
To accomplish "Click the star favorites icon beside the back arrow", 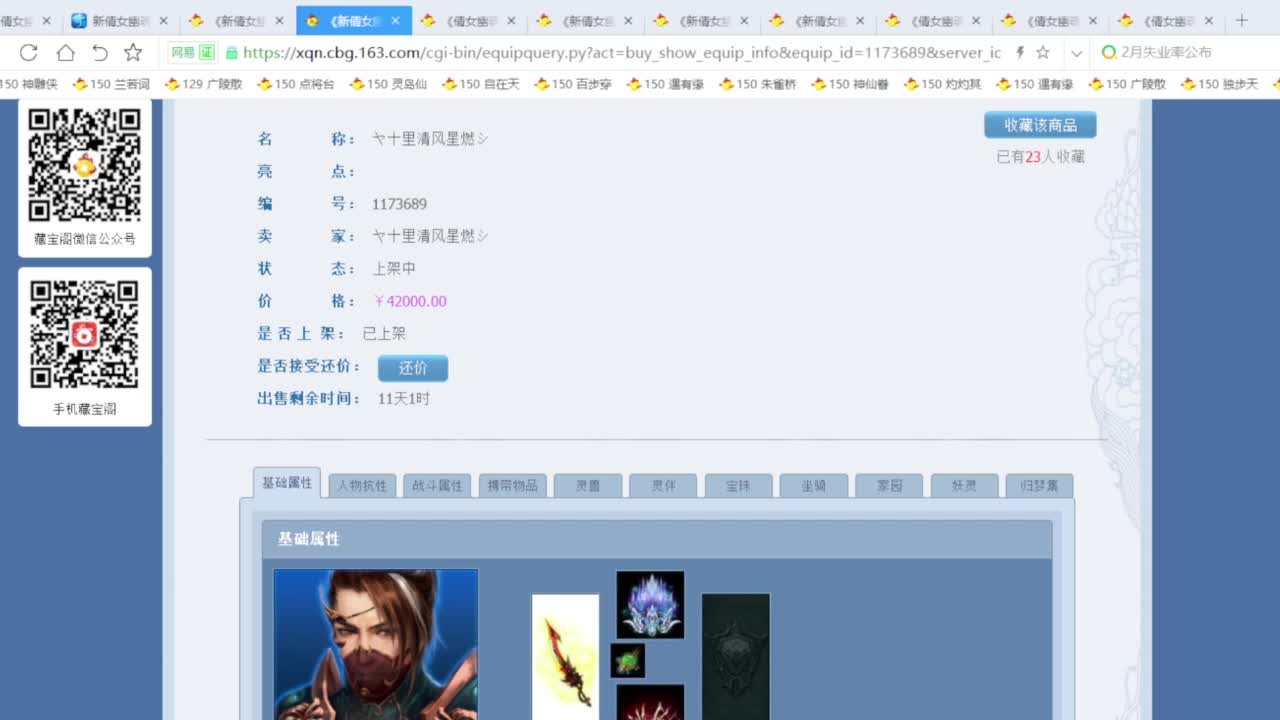I will click(133, 53).
